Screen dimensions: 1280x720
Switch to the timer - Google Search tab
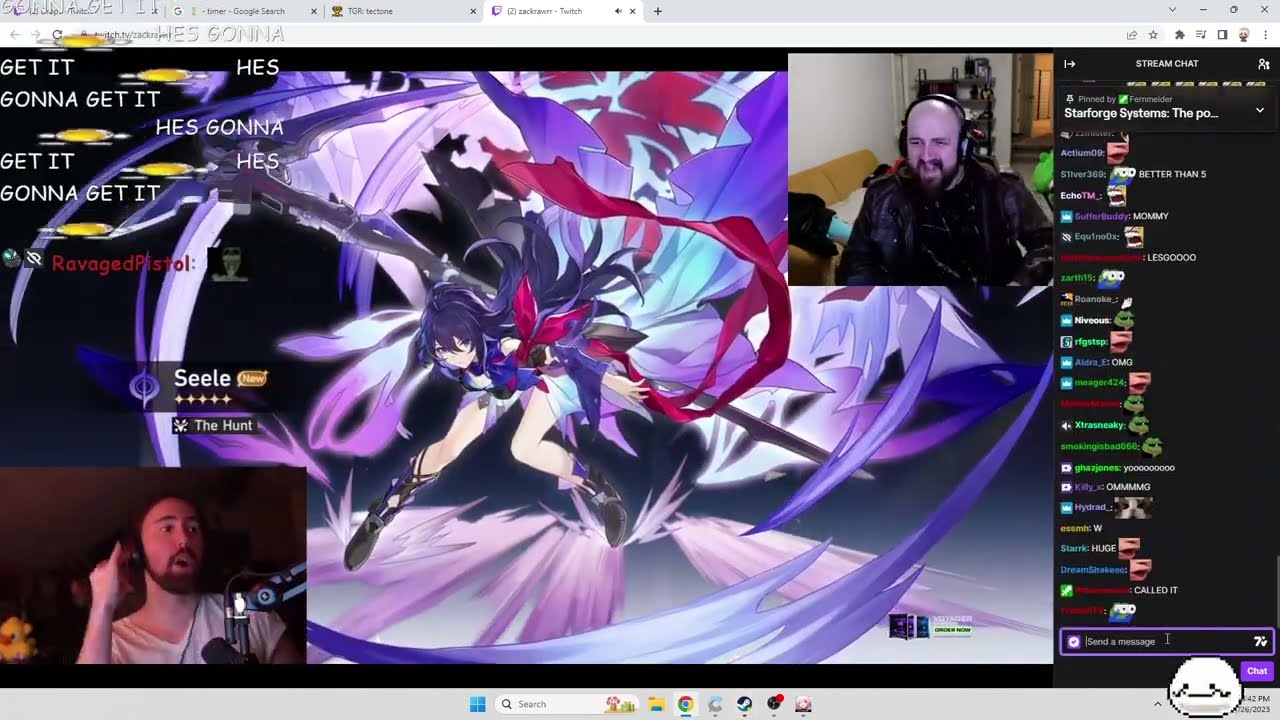tap(244, 11)
